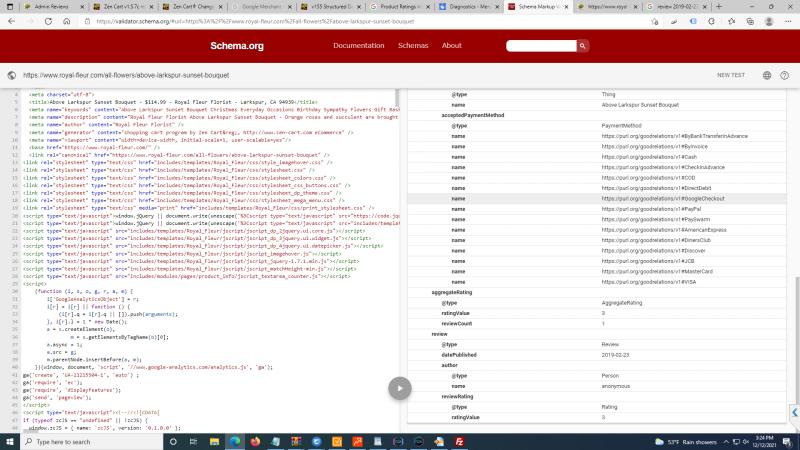Click the tested URL text field
Screen dimensions: 800x450
[126, 75]
